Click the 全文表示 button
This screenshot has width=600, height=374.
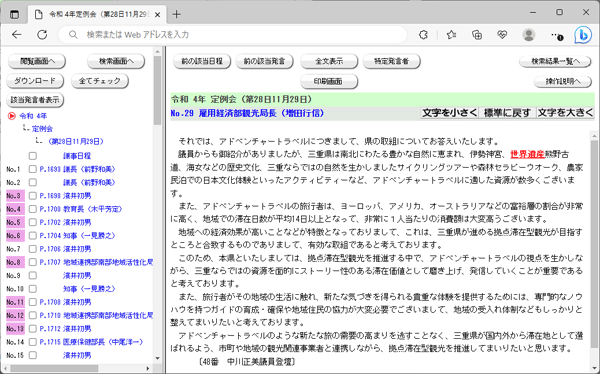[x=329, y=61]
